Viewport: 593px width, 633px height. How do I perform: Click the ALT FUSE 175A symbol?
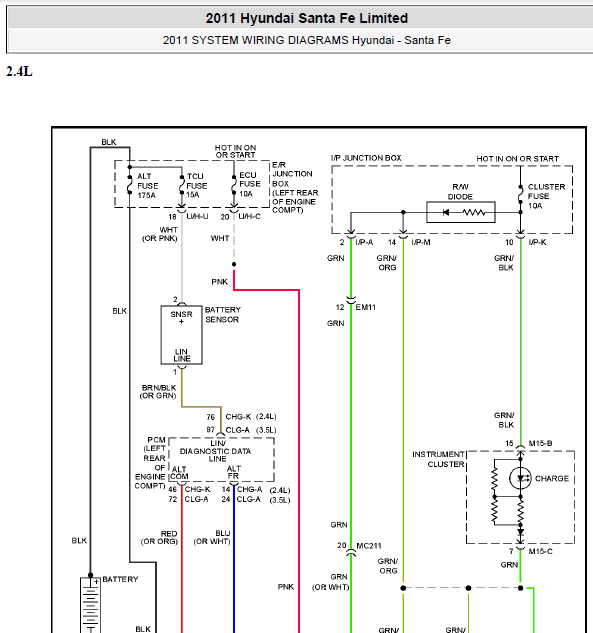point(130,184)
